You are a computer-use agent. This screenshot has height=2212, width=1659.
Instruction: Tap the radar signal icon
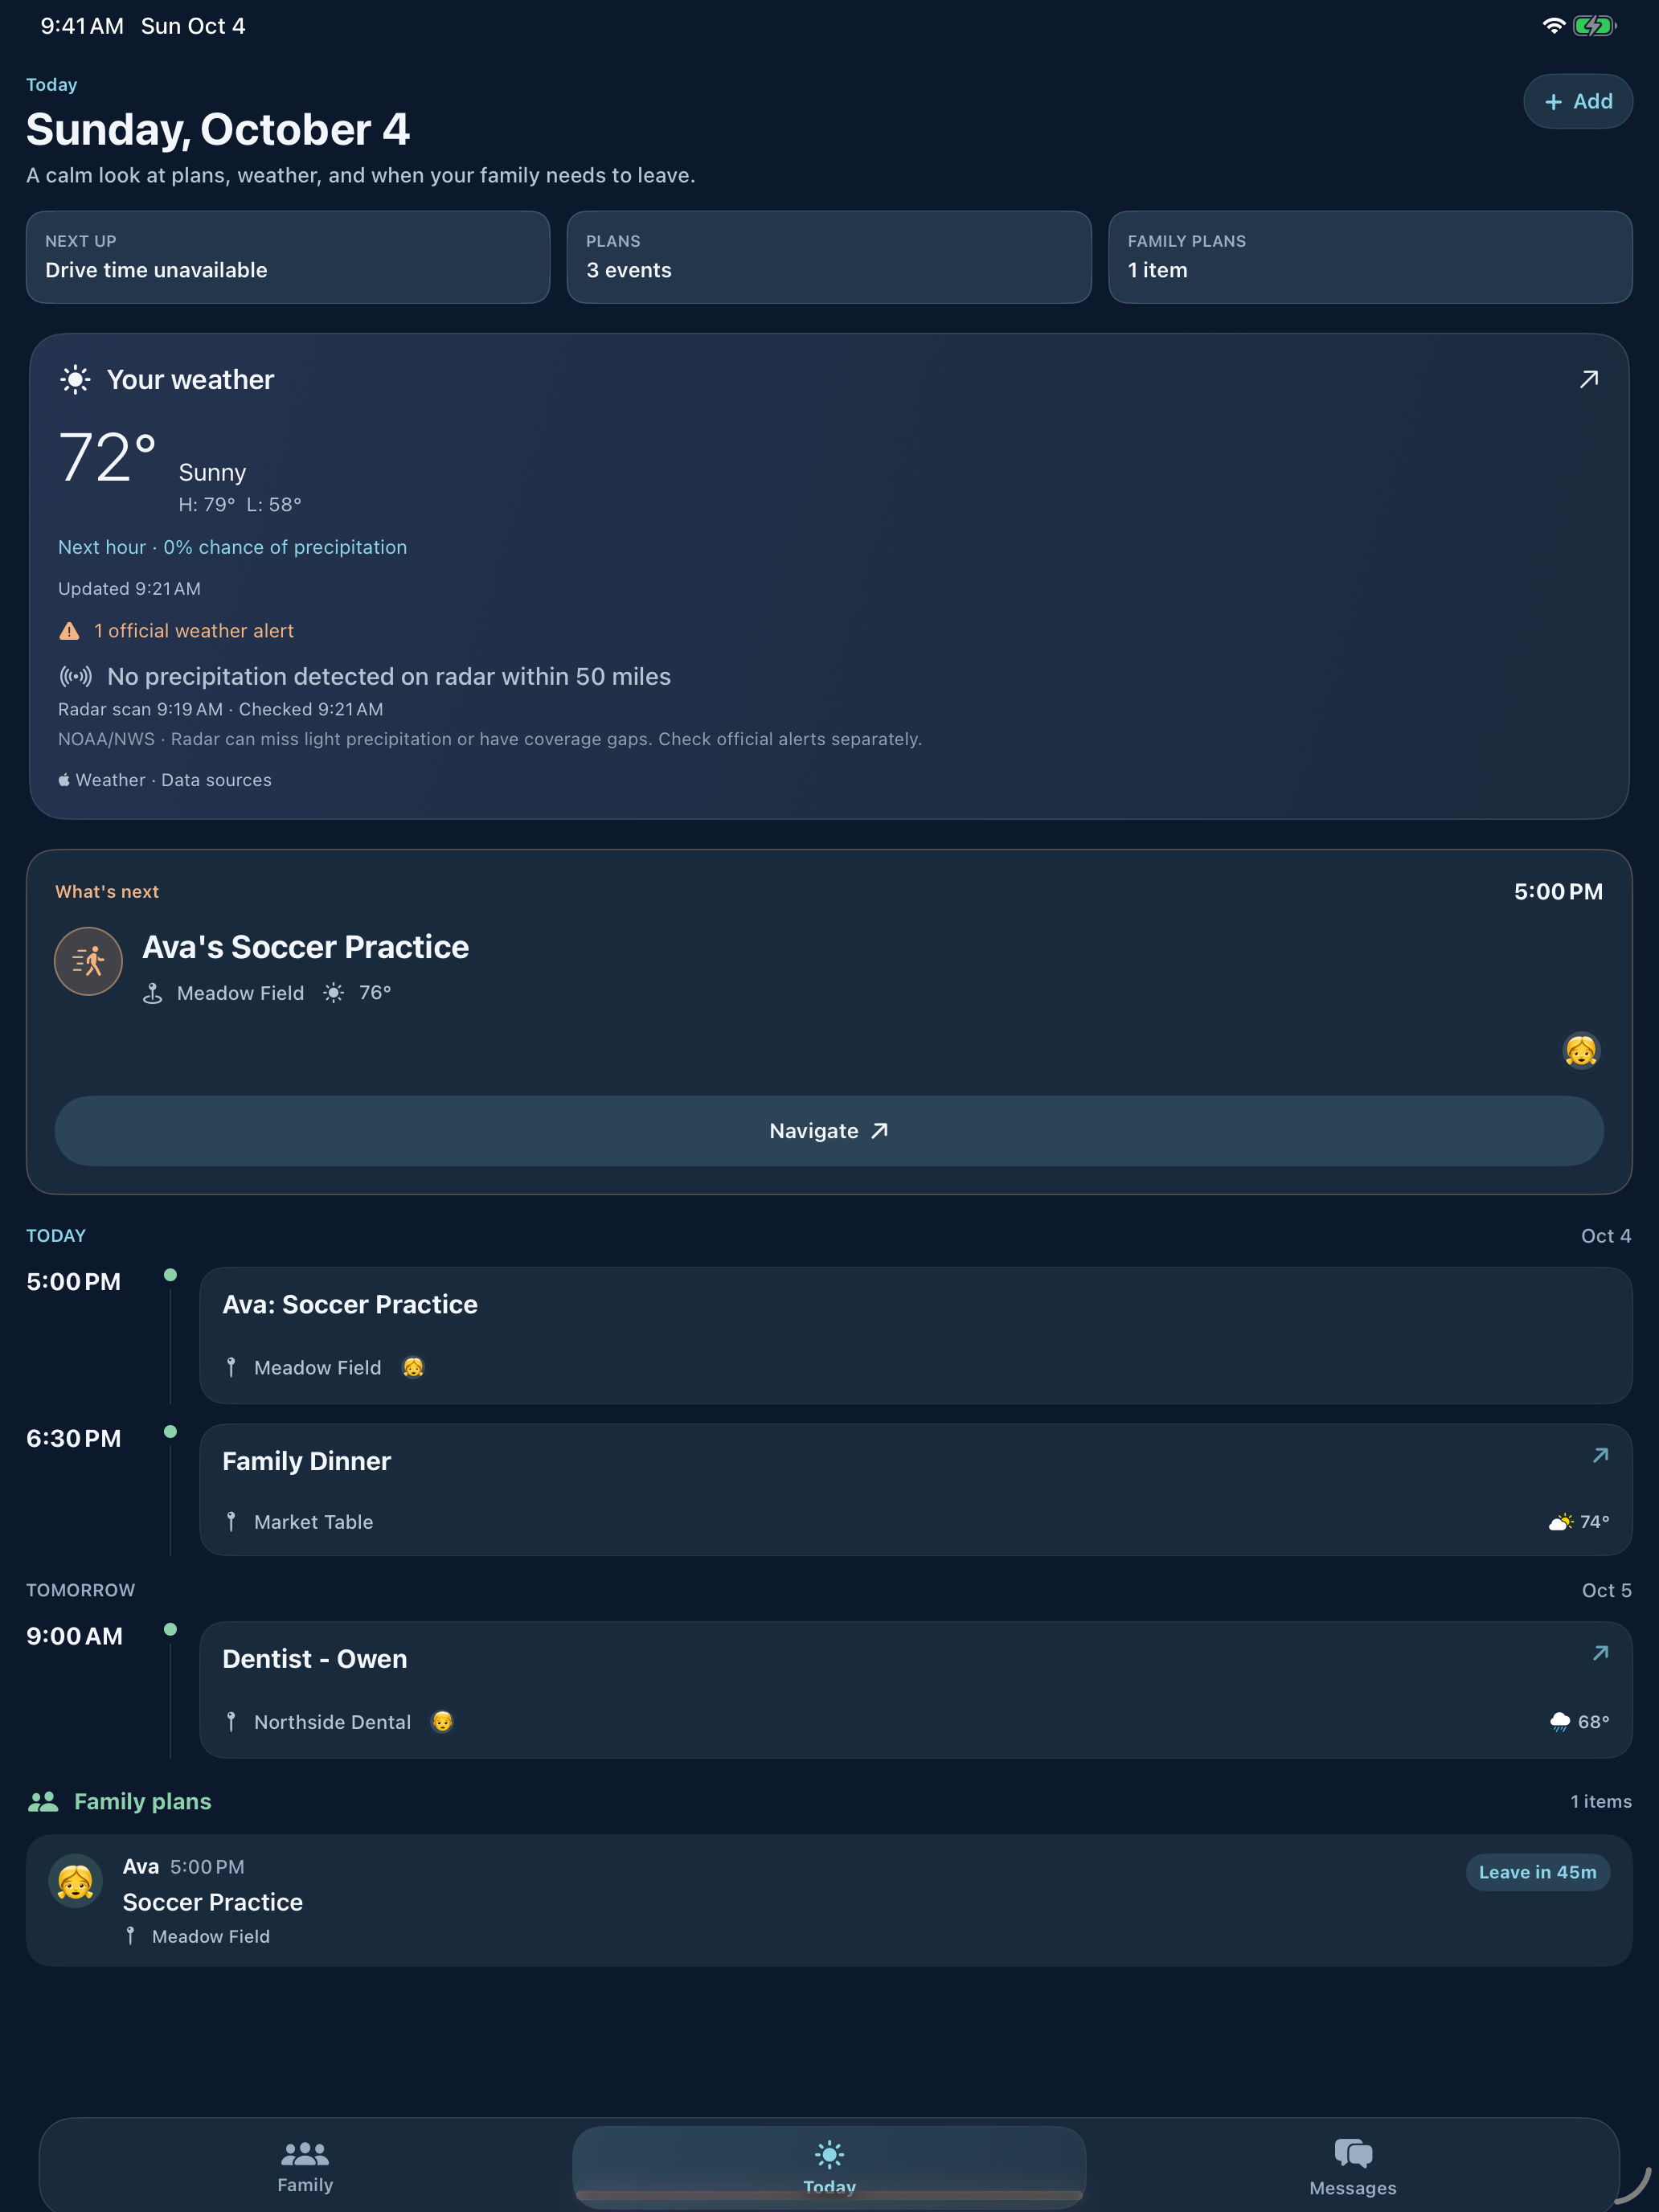pyautogui.click(x=75, y=677)
